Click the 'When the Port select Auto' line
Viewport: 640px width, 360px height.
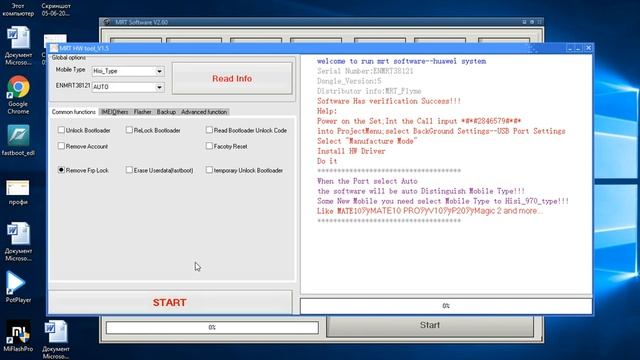coord(367,181)
